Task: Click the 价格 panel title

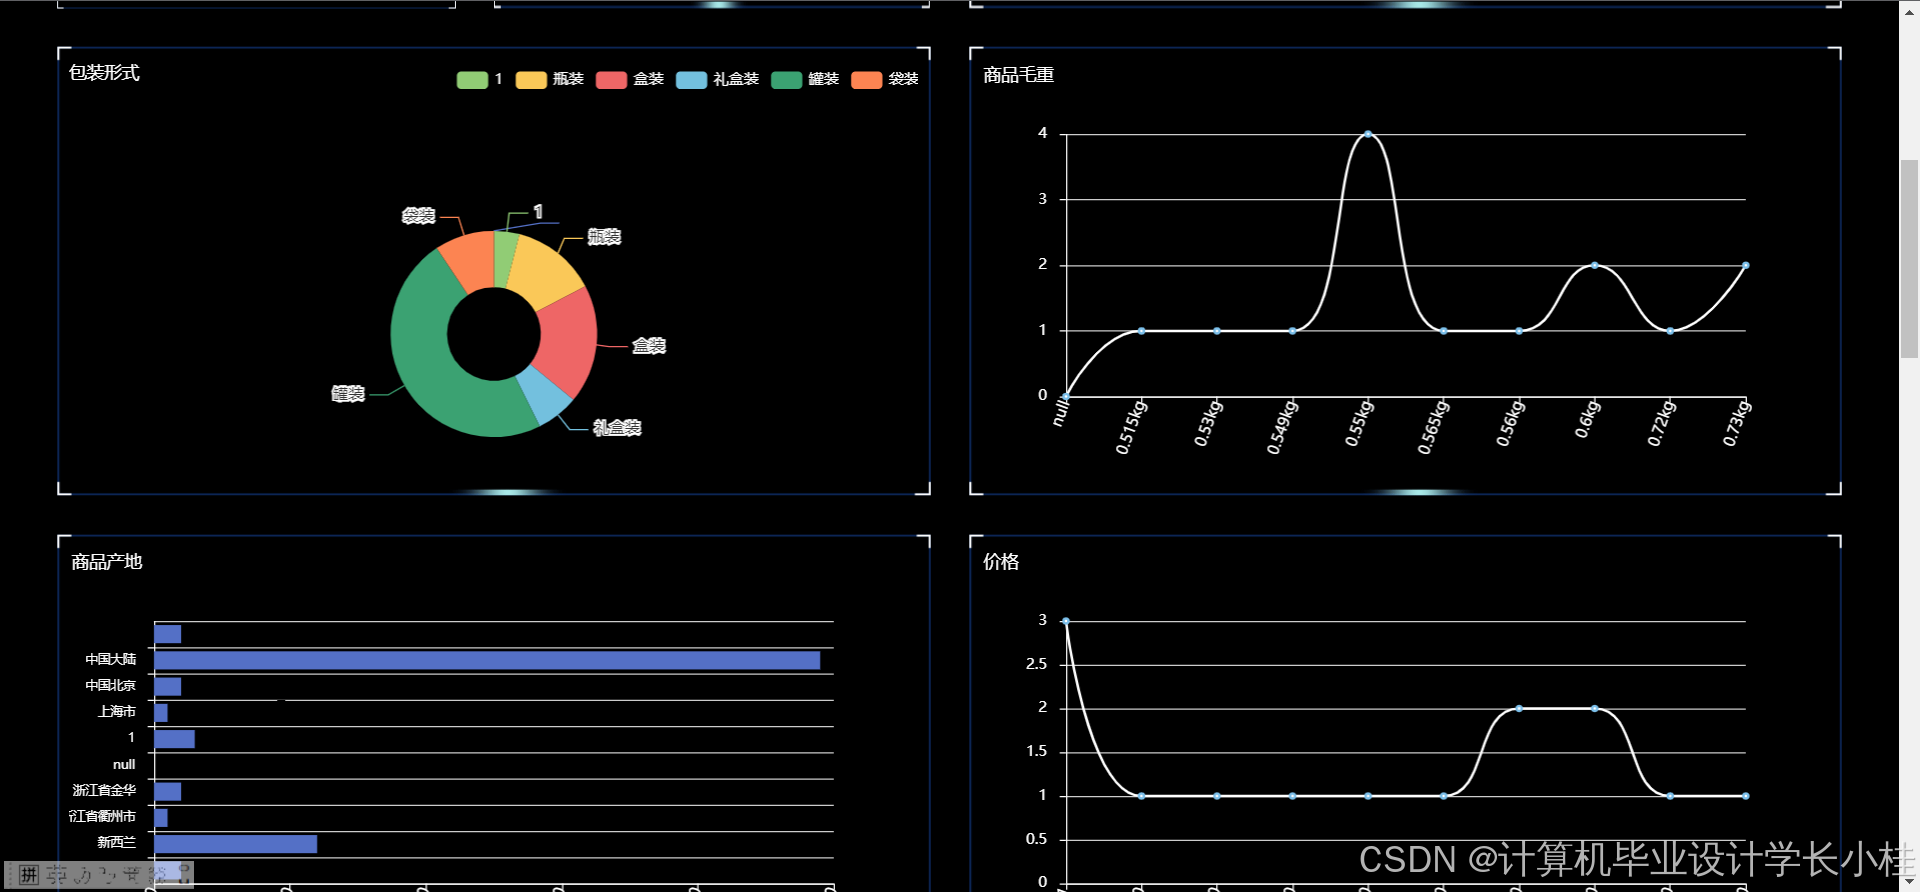Action: [1001, 562]
